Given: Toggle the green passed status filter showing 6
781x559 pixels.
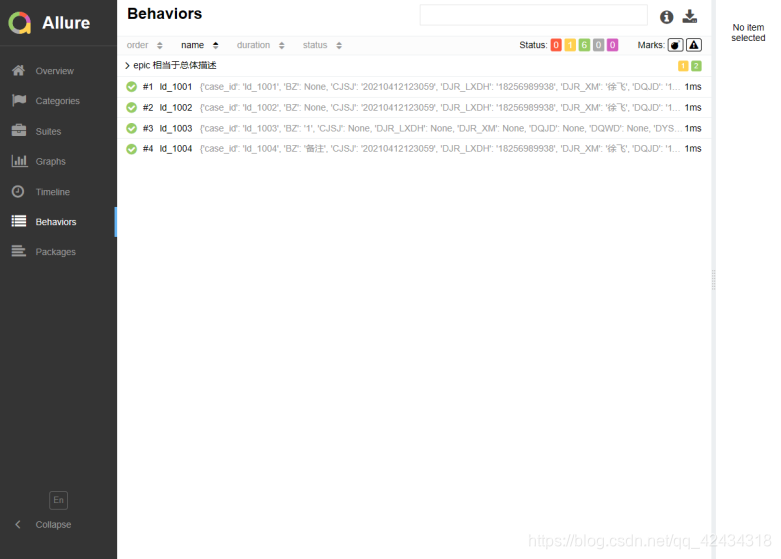Looking at the screenshot, I should coord(584,45).
